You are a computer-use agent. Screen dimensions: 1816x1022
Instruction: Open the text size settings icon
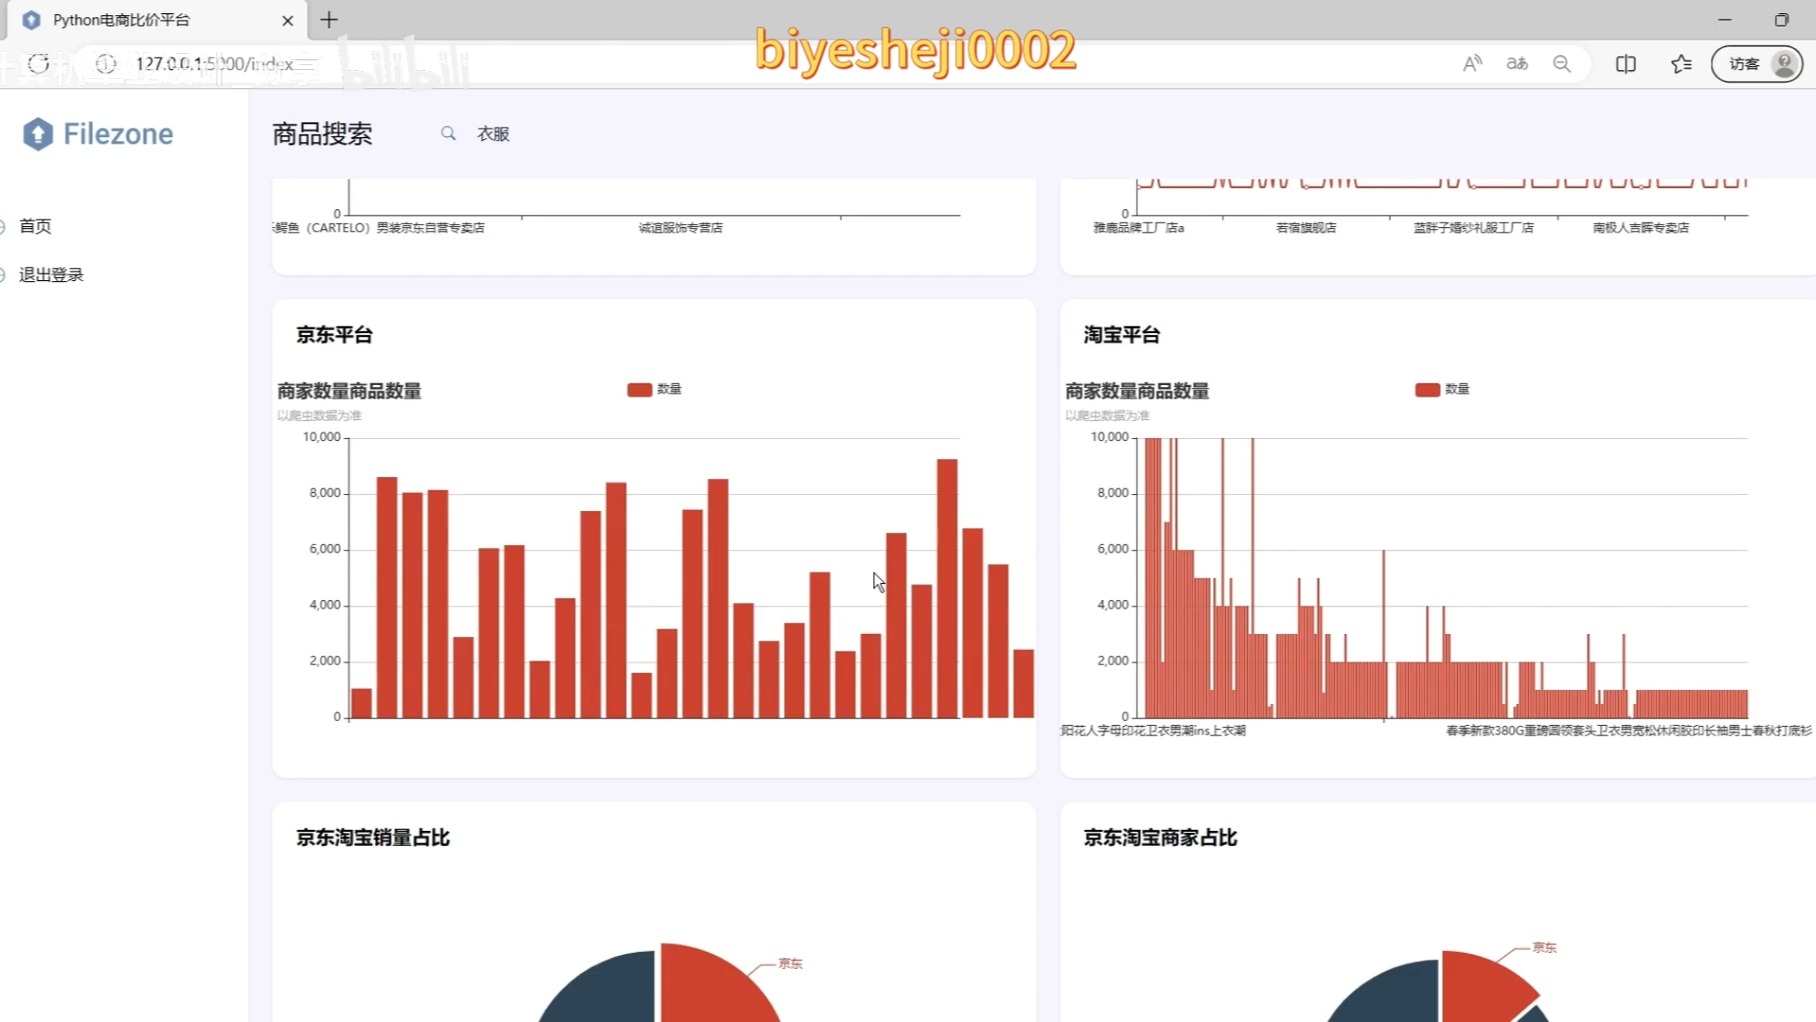click(x=1516, y=63)
